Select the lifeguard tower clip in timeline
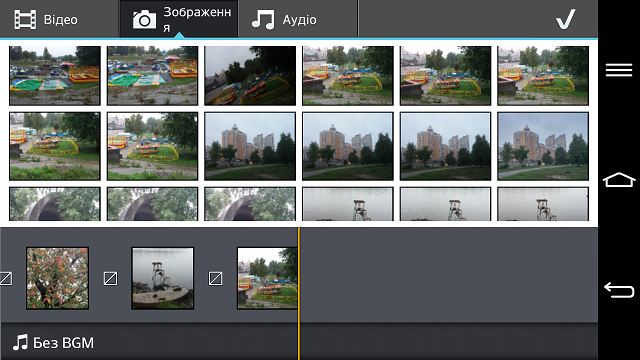The height and width of the screenshot is (360, 640). click(162, 278)
